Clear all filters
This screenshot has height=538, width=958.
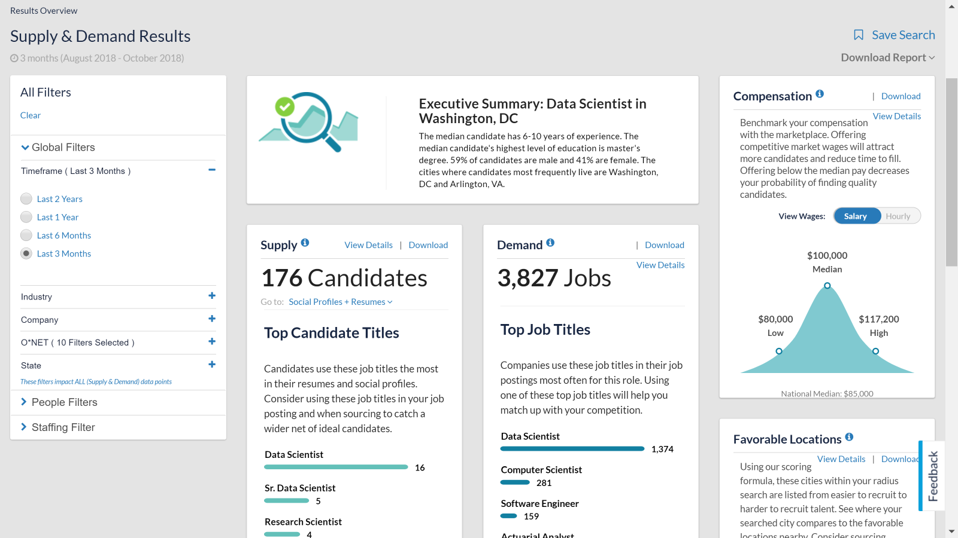30,115
